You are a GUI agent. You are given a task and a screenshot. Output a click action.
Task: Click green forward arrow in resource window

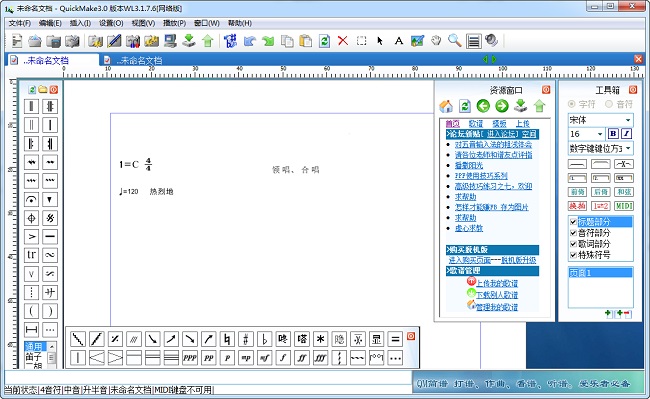pyautogui.click(x=502, y=106)
